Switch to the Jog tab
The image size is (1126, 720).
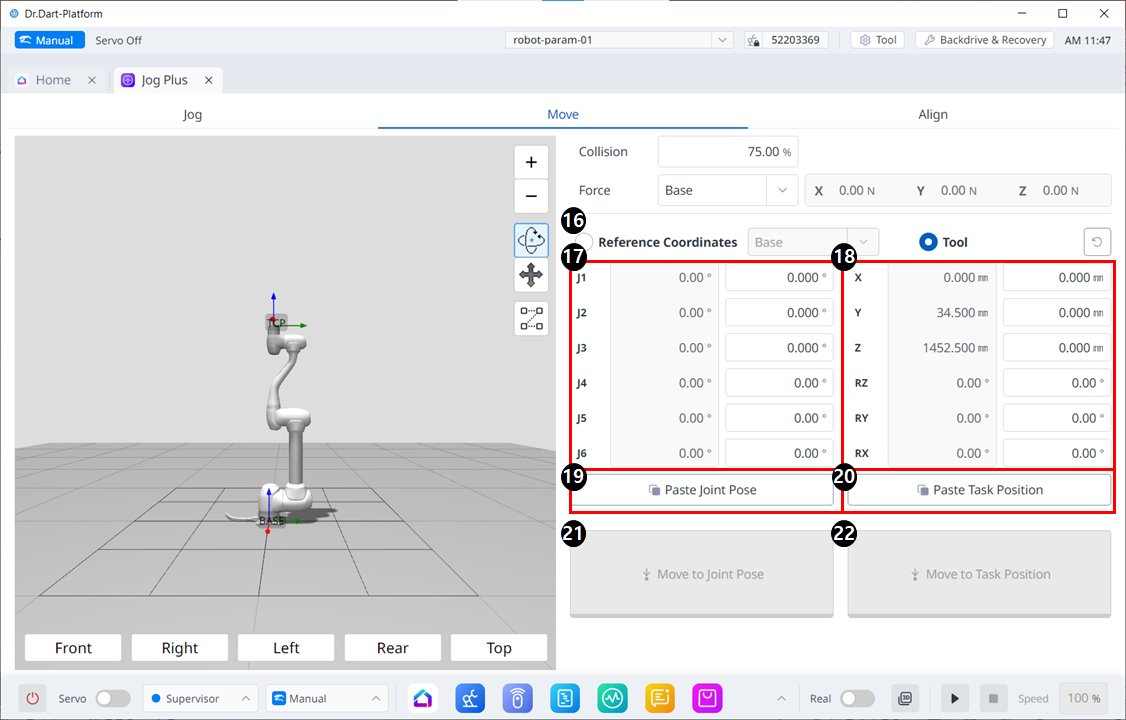click(x=192, y=115)
